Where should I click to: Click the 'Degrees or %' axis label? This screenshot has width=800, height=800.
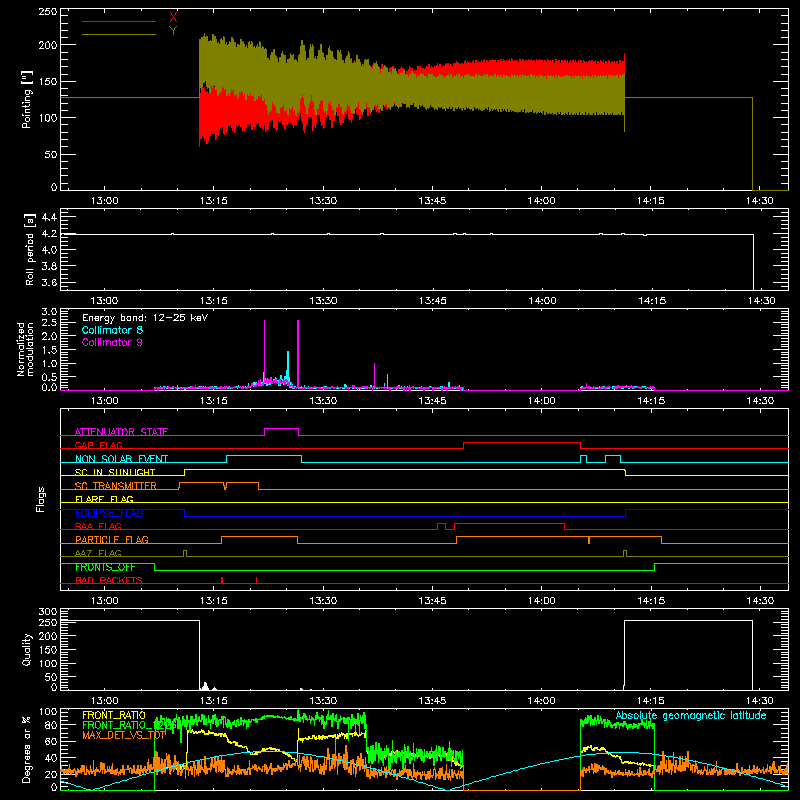(27, 749)
